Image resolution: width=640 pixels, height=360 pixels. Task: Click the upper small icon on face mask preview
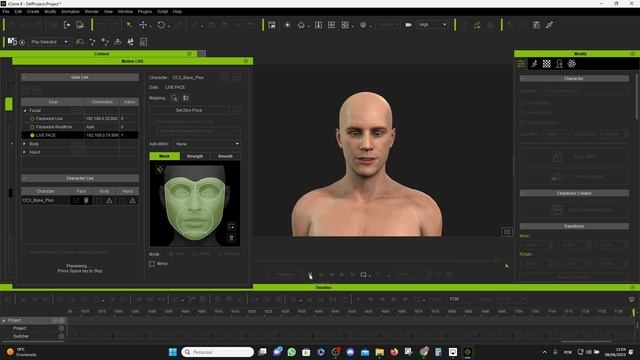coord(231,226)
